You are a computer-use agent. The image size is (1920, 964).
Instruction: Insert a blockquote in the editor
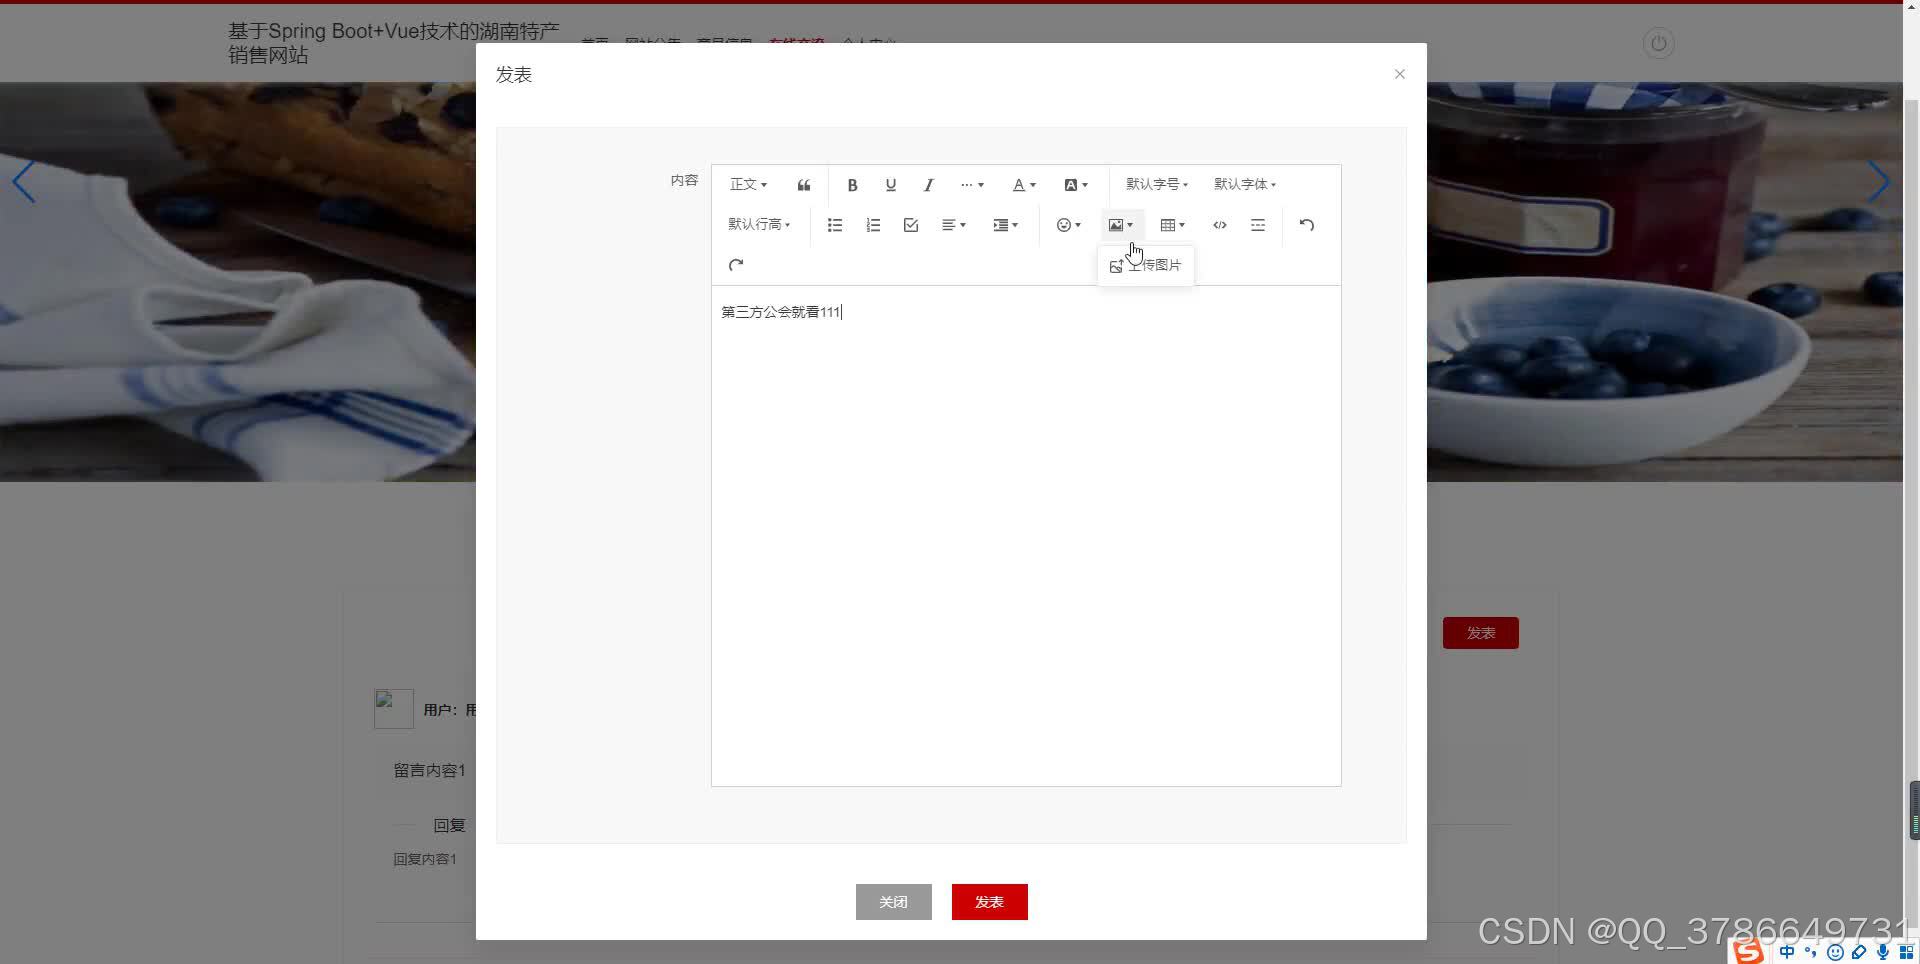(804, 185)
